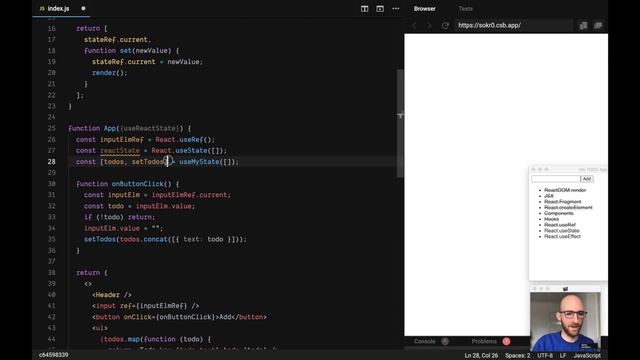Screen dimensions: 640x360
Task: Click the preview URL address field
Action: point(514,25)
